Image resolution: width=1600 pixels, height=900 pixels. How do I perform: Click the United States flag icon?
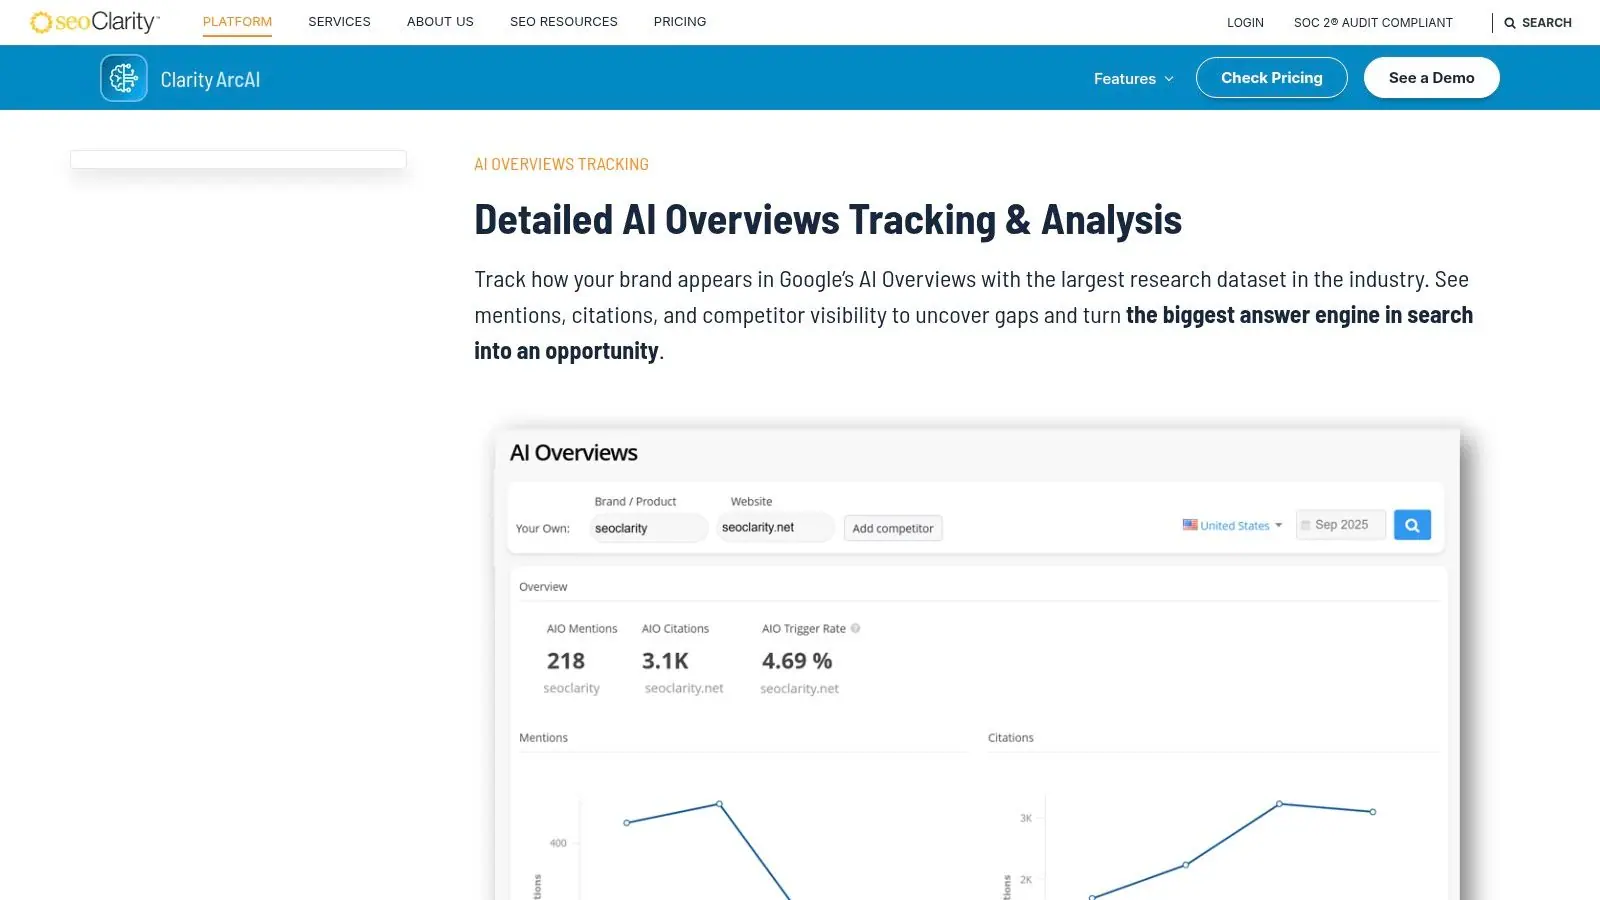pos(1190,525)
